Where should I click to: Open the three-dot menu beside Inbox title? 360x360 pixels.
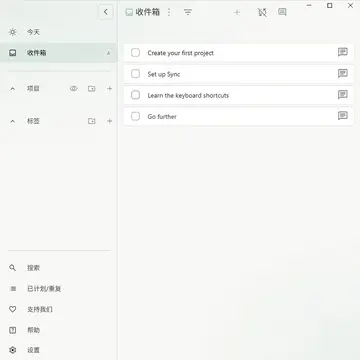coord(169,12)
